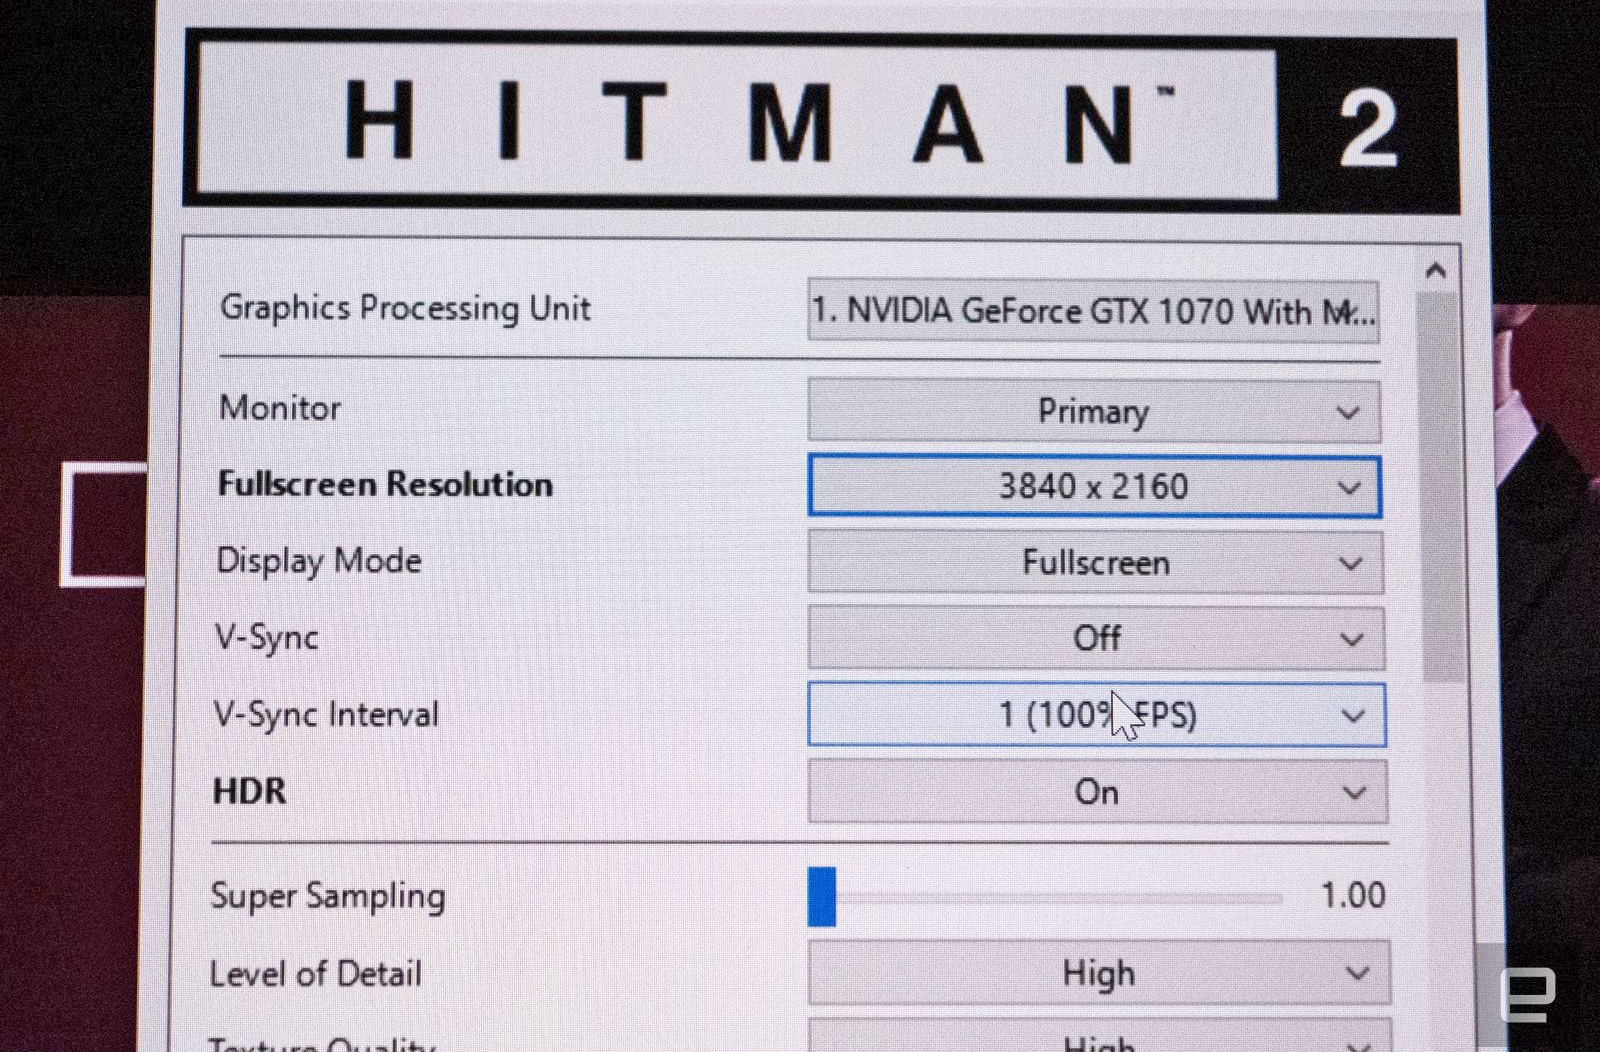Viewport: 1600px width, 1052px height.
Task: Click the Fullscreen Resolution label
Action: tap(385, 485)
